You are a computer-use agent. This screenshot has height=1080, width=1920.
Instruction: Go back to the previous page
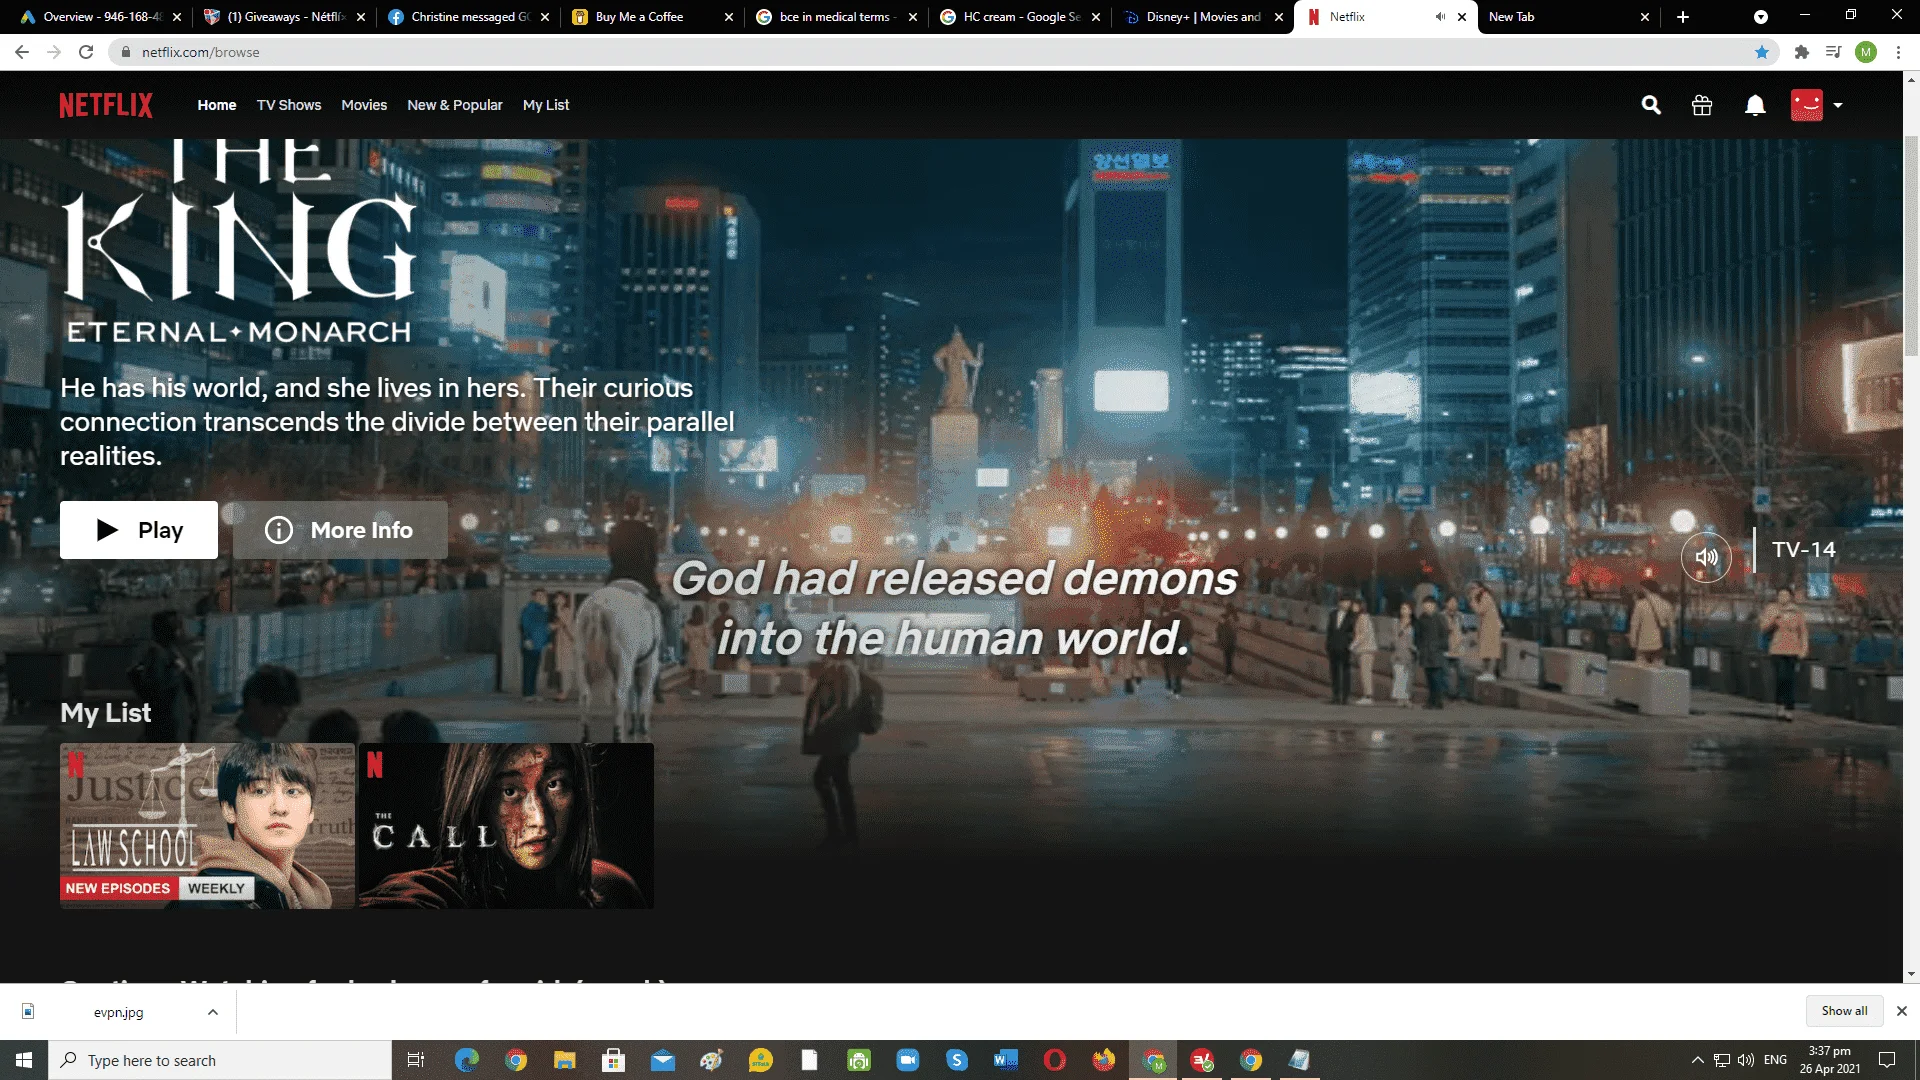22,52
